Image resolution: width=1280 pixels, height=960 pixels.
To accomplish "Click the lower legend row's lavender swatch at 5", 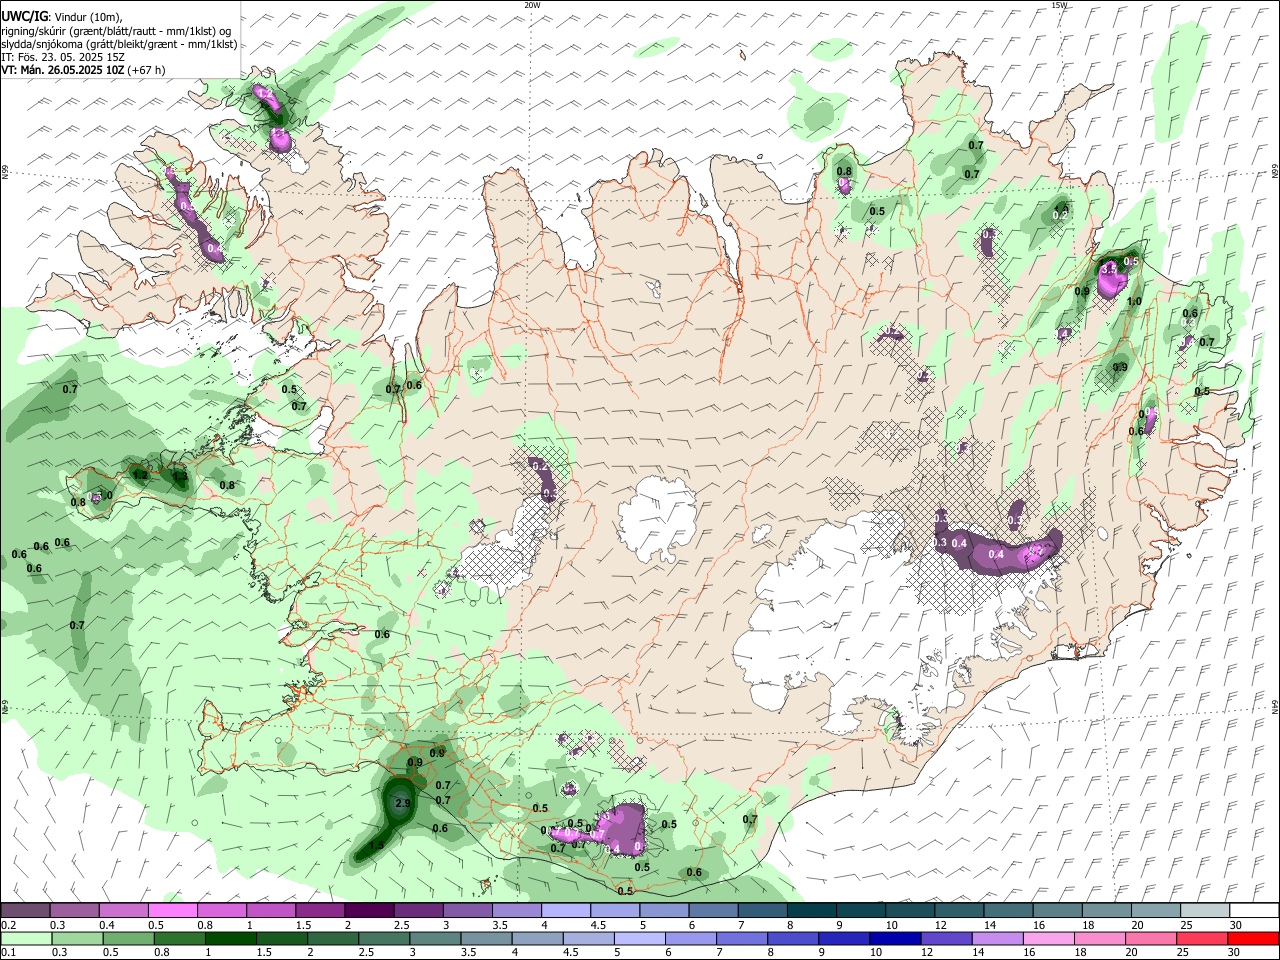I will pos(639,939).
